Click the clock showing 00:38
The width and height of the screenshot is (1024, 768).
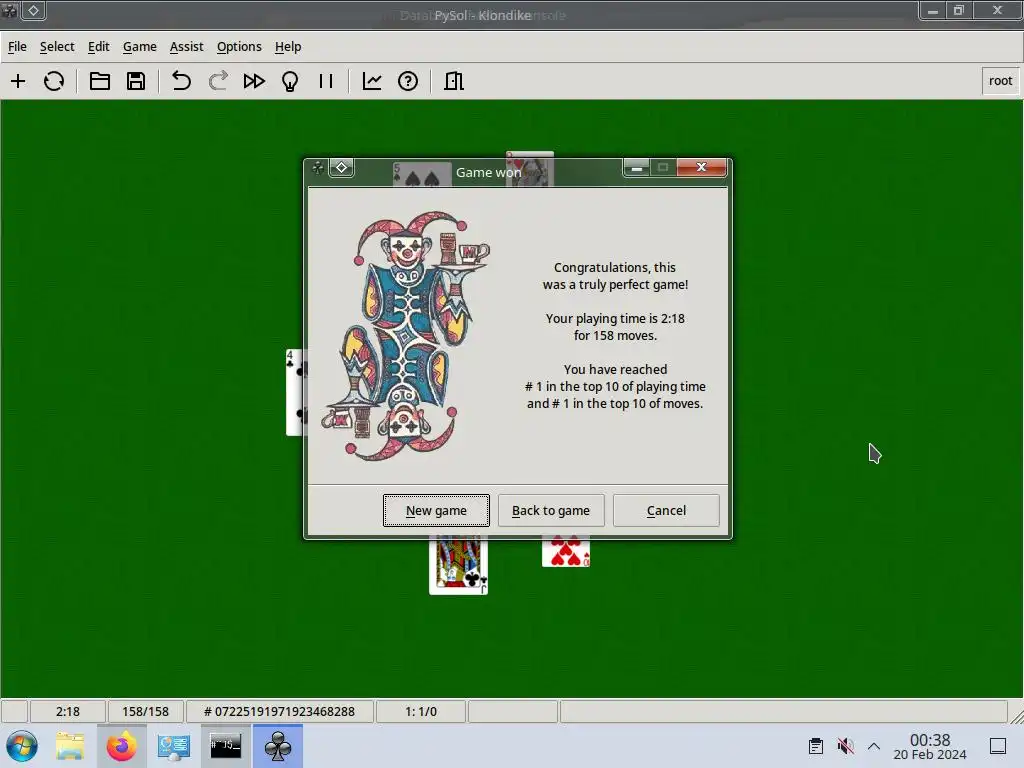click(x=930, y=746)
